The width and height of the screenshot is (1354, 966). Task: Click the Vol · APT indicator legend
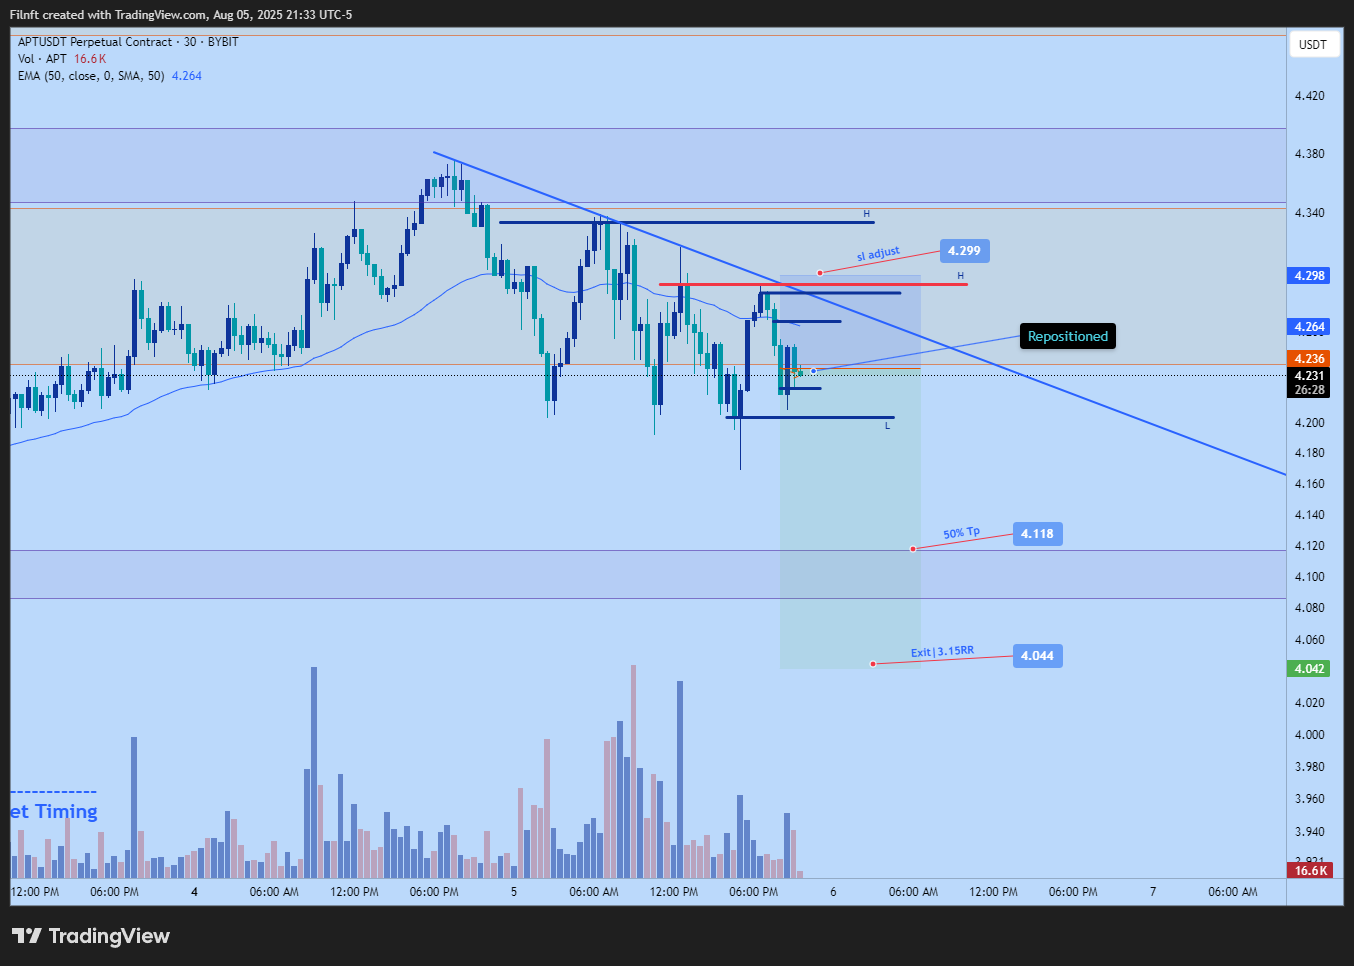coord(43,59)
